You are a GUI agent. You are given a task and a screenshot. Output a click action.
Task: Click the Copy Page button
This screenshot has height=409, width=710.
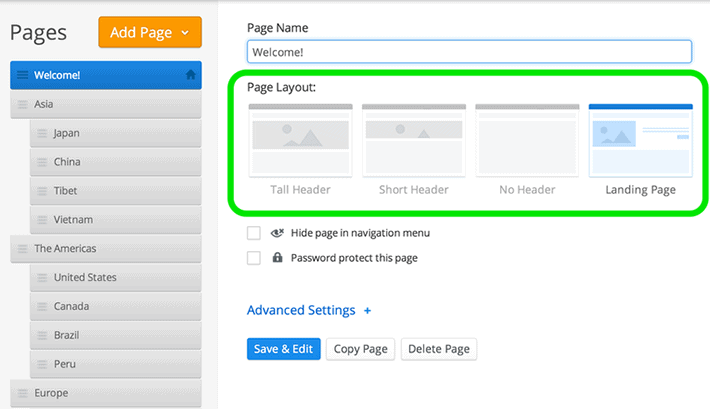pyautogui.click(x=360, y=349)
